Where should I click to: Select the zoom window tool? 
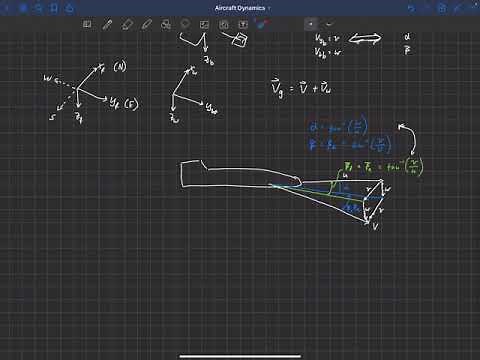pyautogui.click(x=87, y=24)
